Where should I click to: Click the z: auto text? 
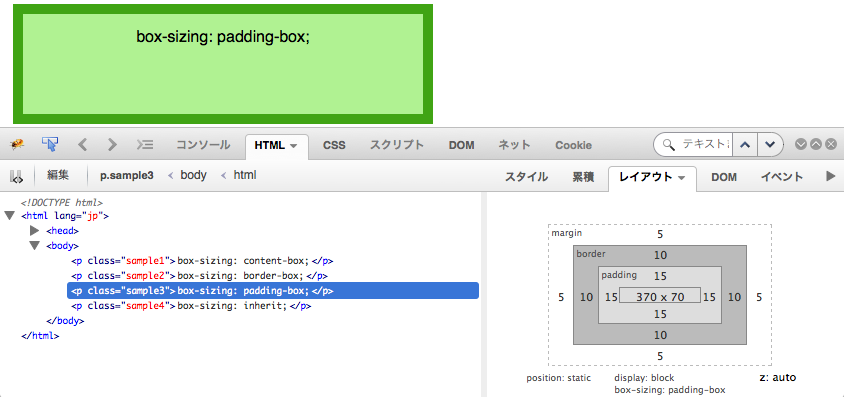pos(777,378)
